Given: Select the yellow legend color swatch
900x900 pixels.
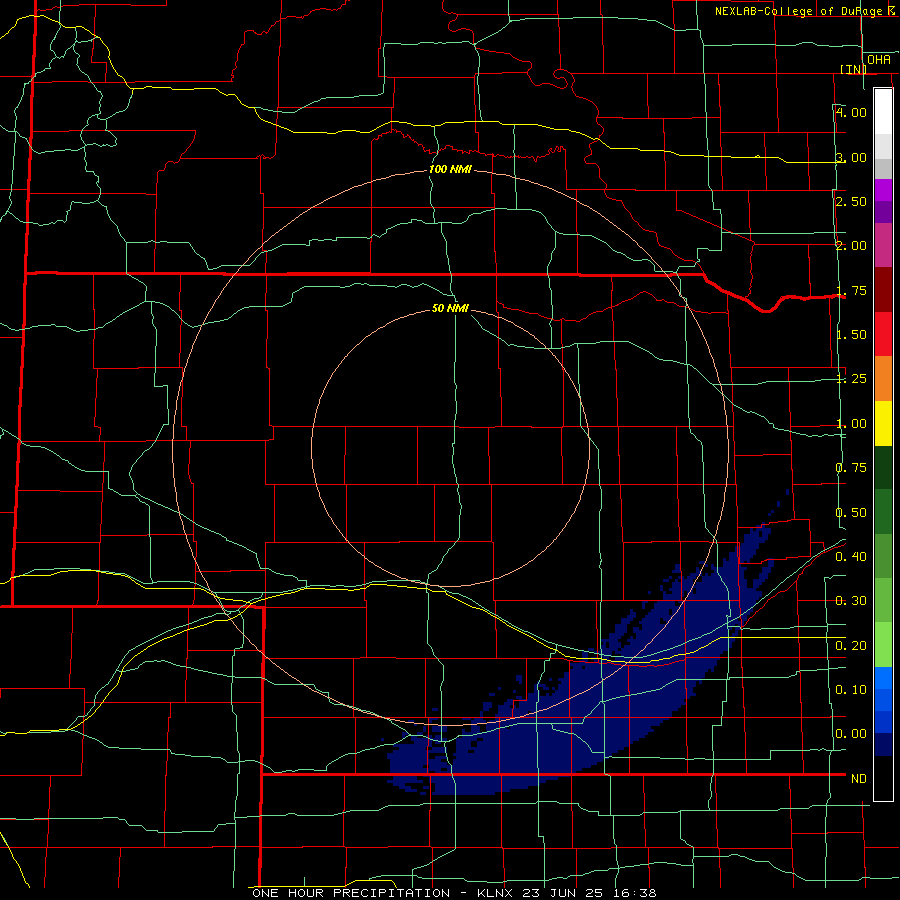Looking at the screenshot, I should (883, 423).
